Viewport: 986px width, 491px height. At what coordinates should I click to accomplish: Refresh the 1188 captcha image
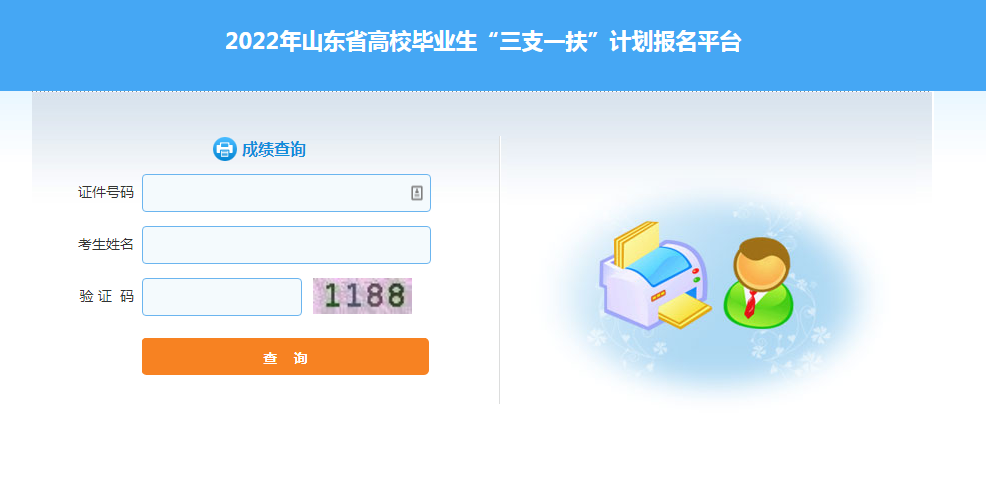point(362,296)
